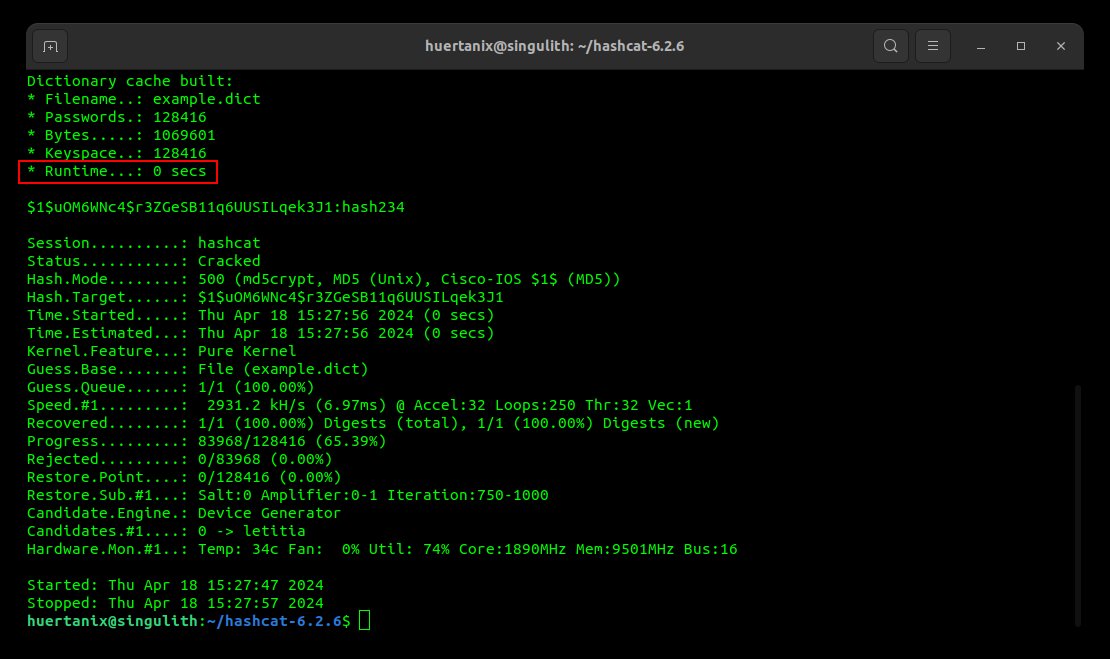Image resolution: width=1110 pixels, height=659 pixels.
Task: Click the 'Runtime...: 0 secs' line
Action: click(x=117, y=171)
